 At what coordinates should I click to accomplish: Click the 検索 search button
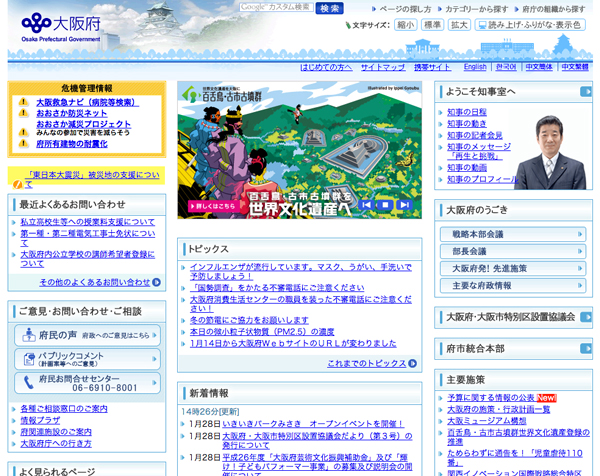(329, 8)
